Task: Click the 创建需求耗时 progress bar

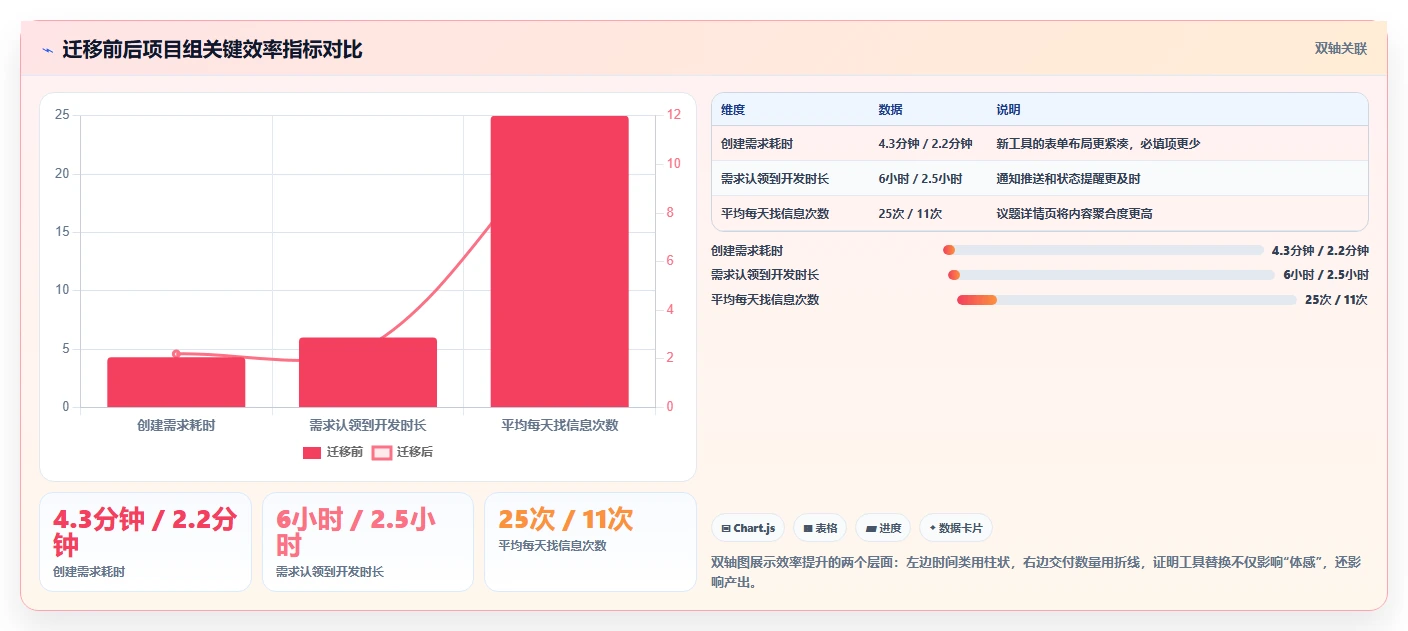Action: (x=1103, y=251)
